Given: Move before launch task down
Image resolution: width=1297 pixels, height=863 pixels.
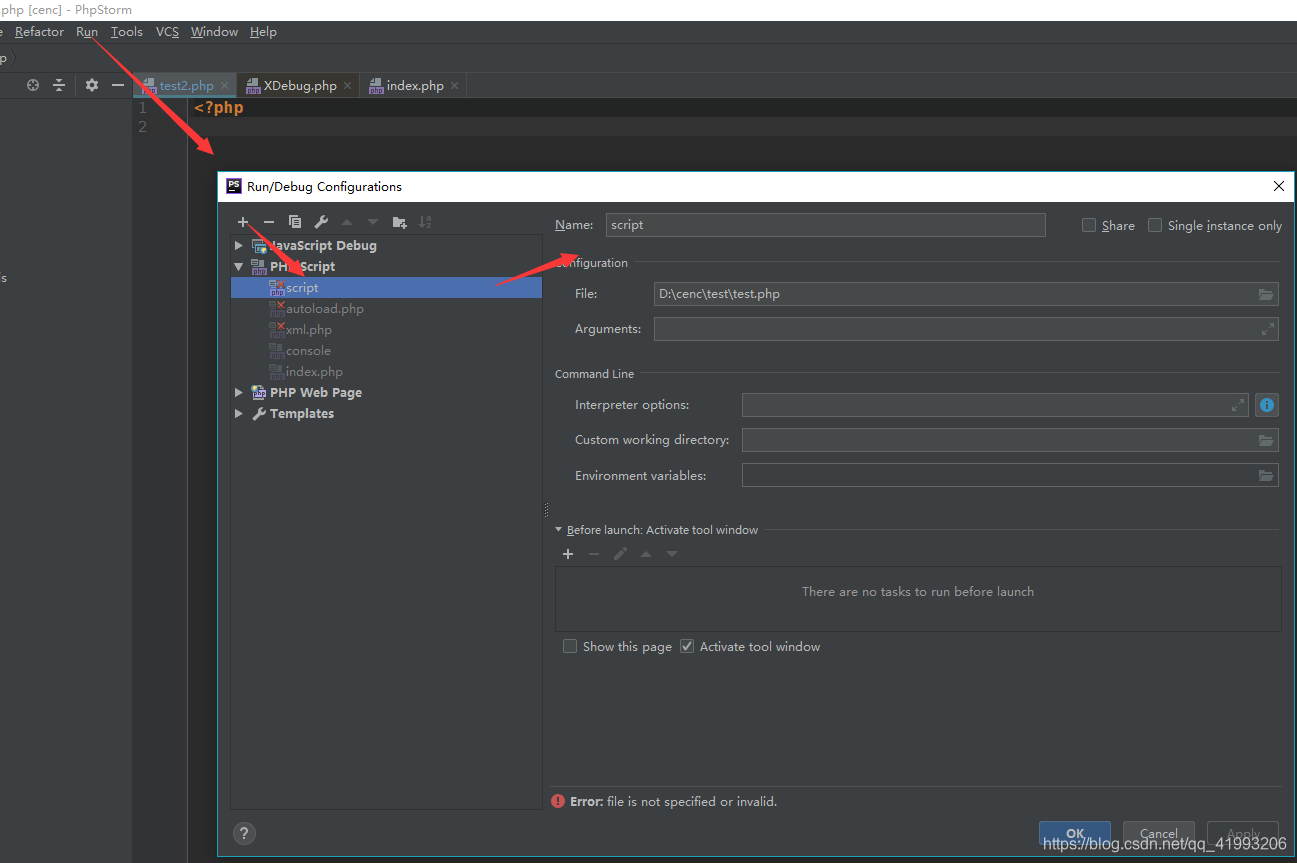Looking at the screenshot, I should pos(672,554).
